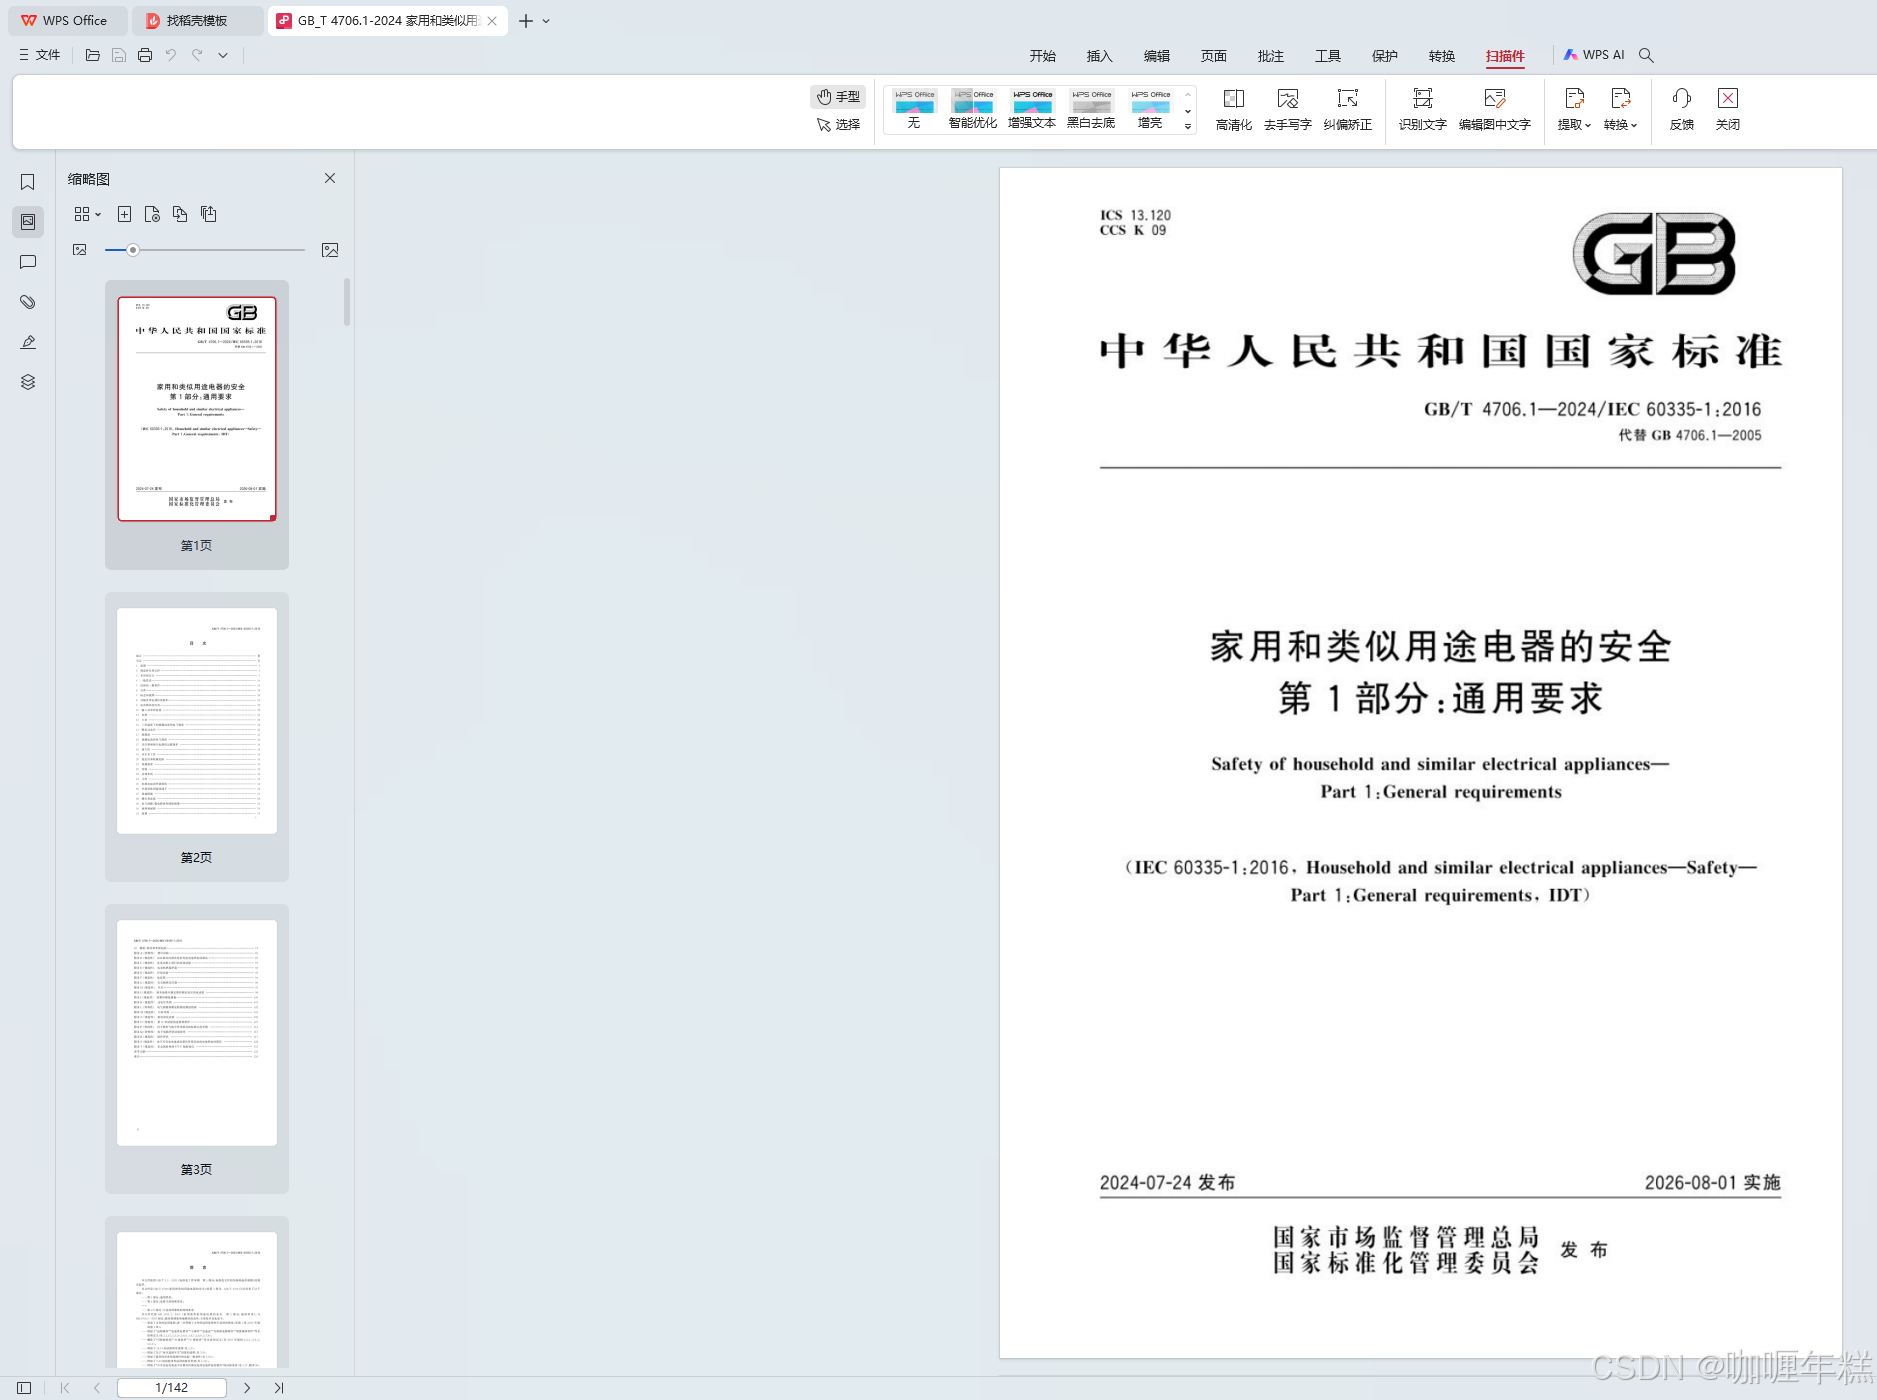Open the 批注 ribbon tab
The width and height of the screenshot is (1877, 1400).
[1271, 56]
